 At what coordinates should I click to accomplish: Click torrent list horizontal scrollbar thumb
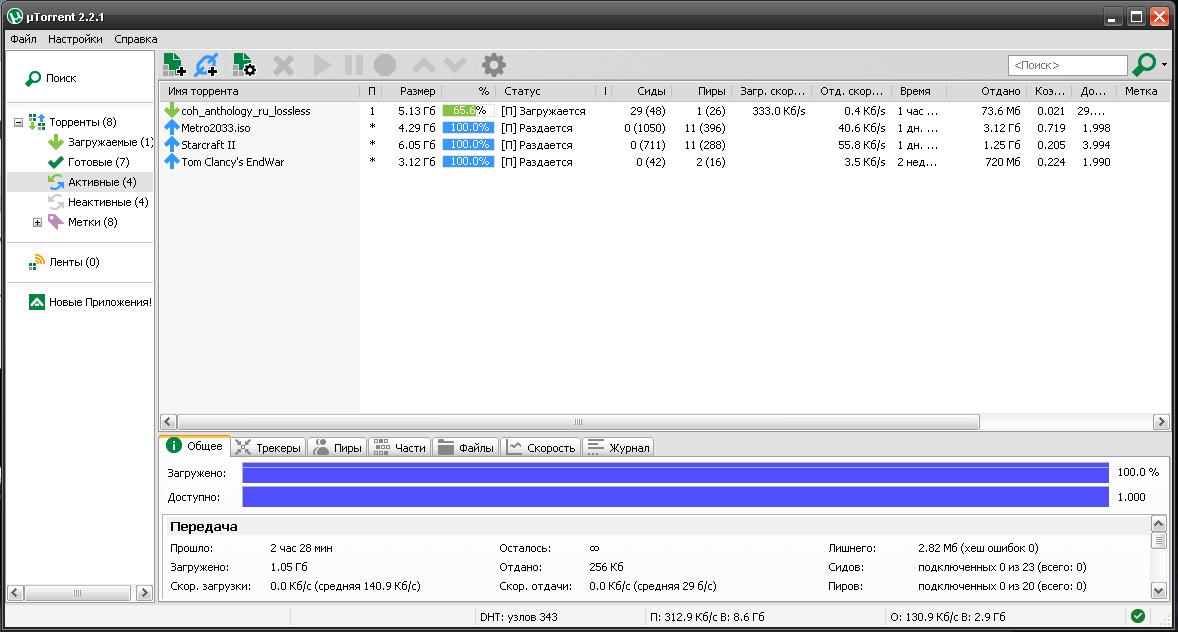point(578,422)
